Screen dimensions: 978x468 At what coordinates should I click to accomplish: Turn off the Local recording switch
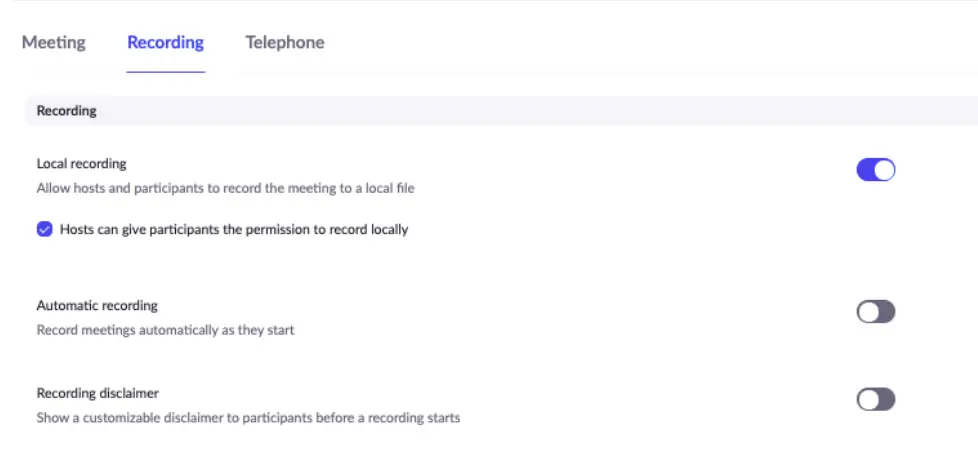tap(875, 170)
